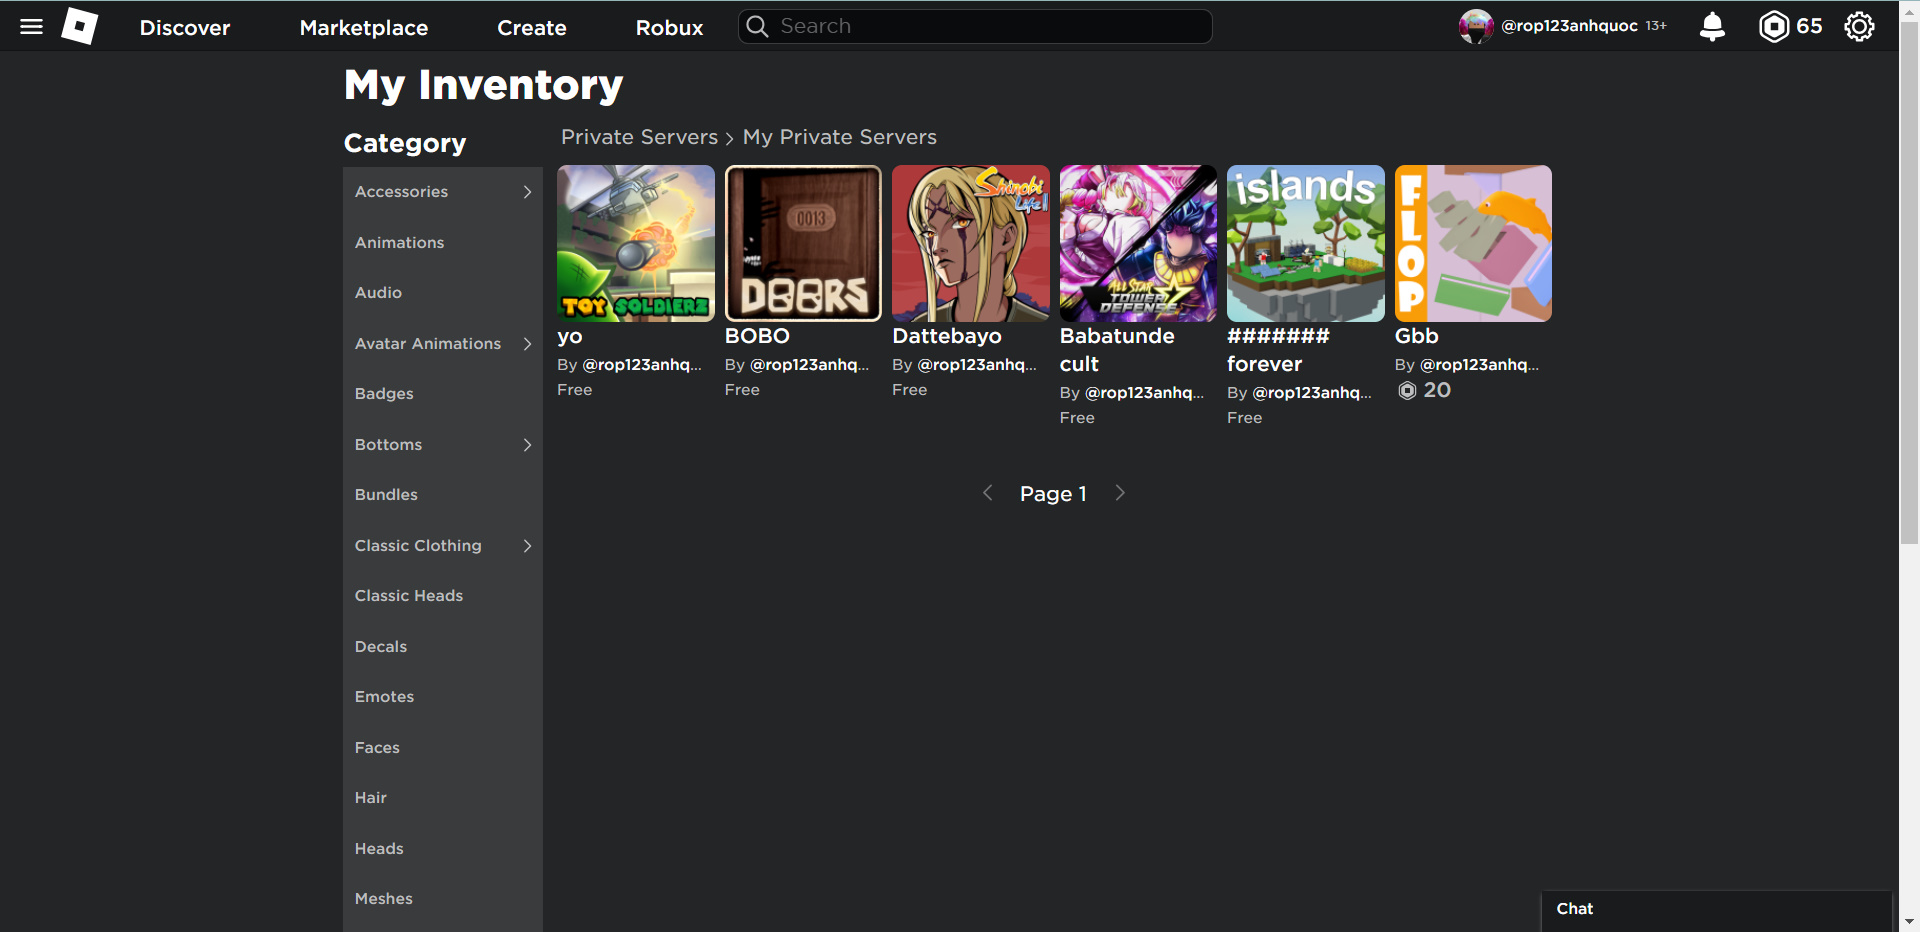Select the Bottoms category label

coord(388,445)
